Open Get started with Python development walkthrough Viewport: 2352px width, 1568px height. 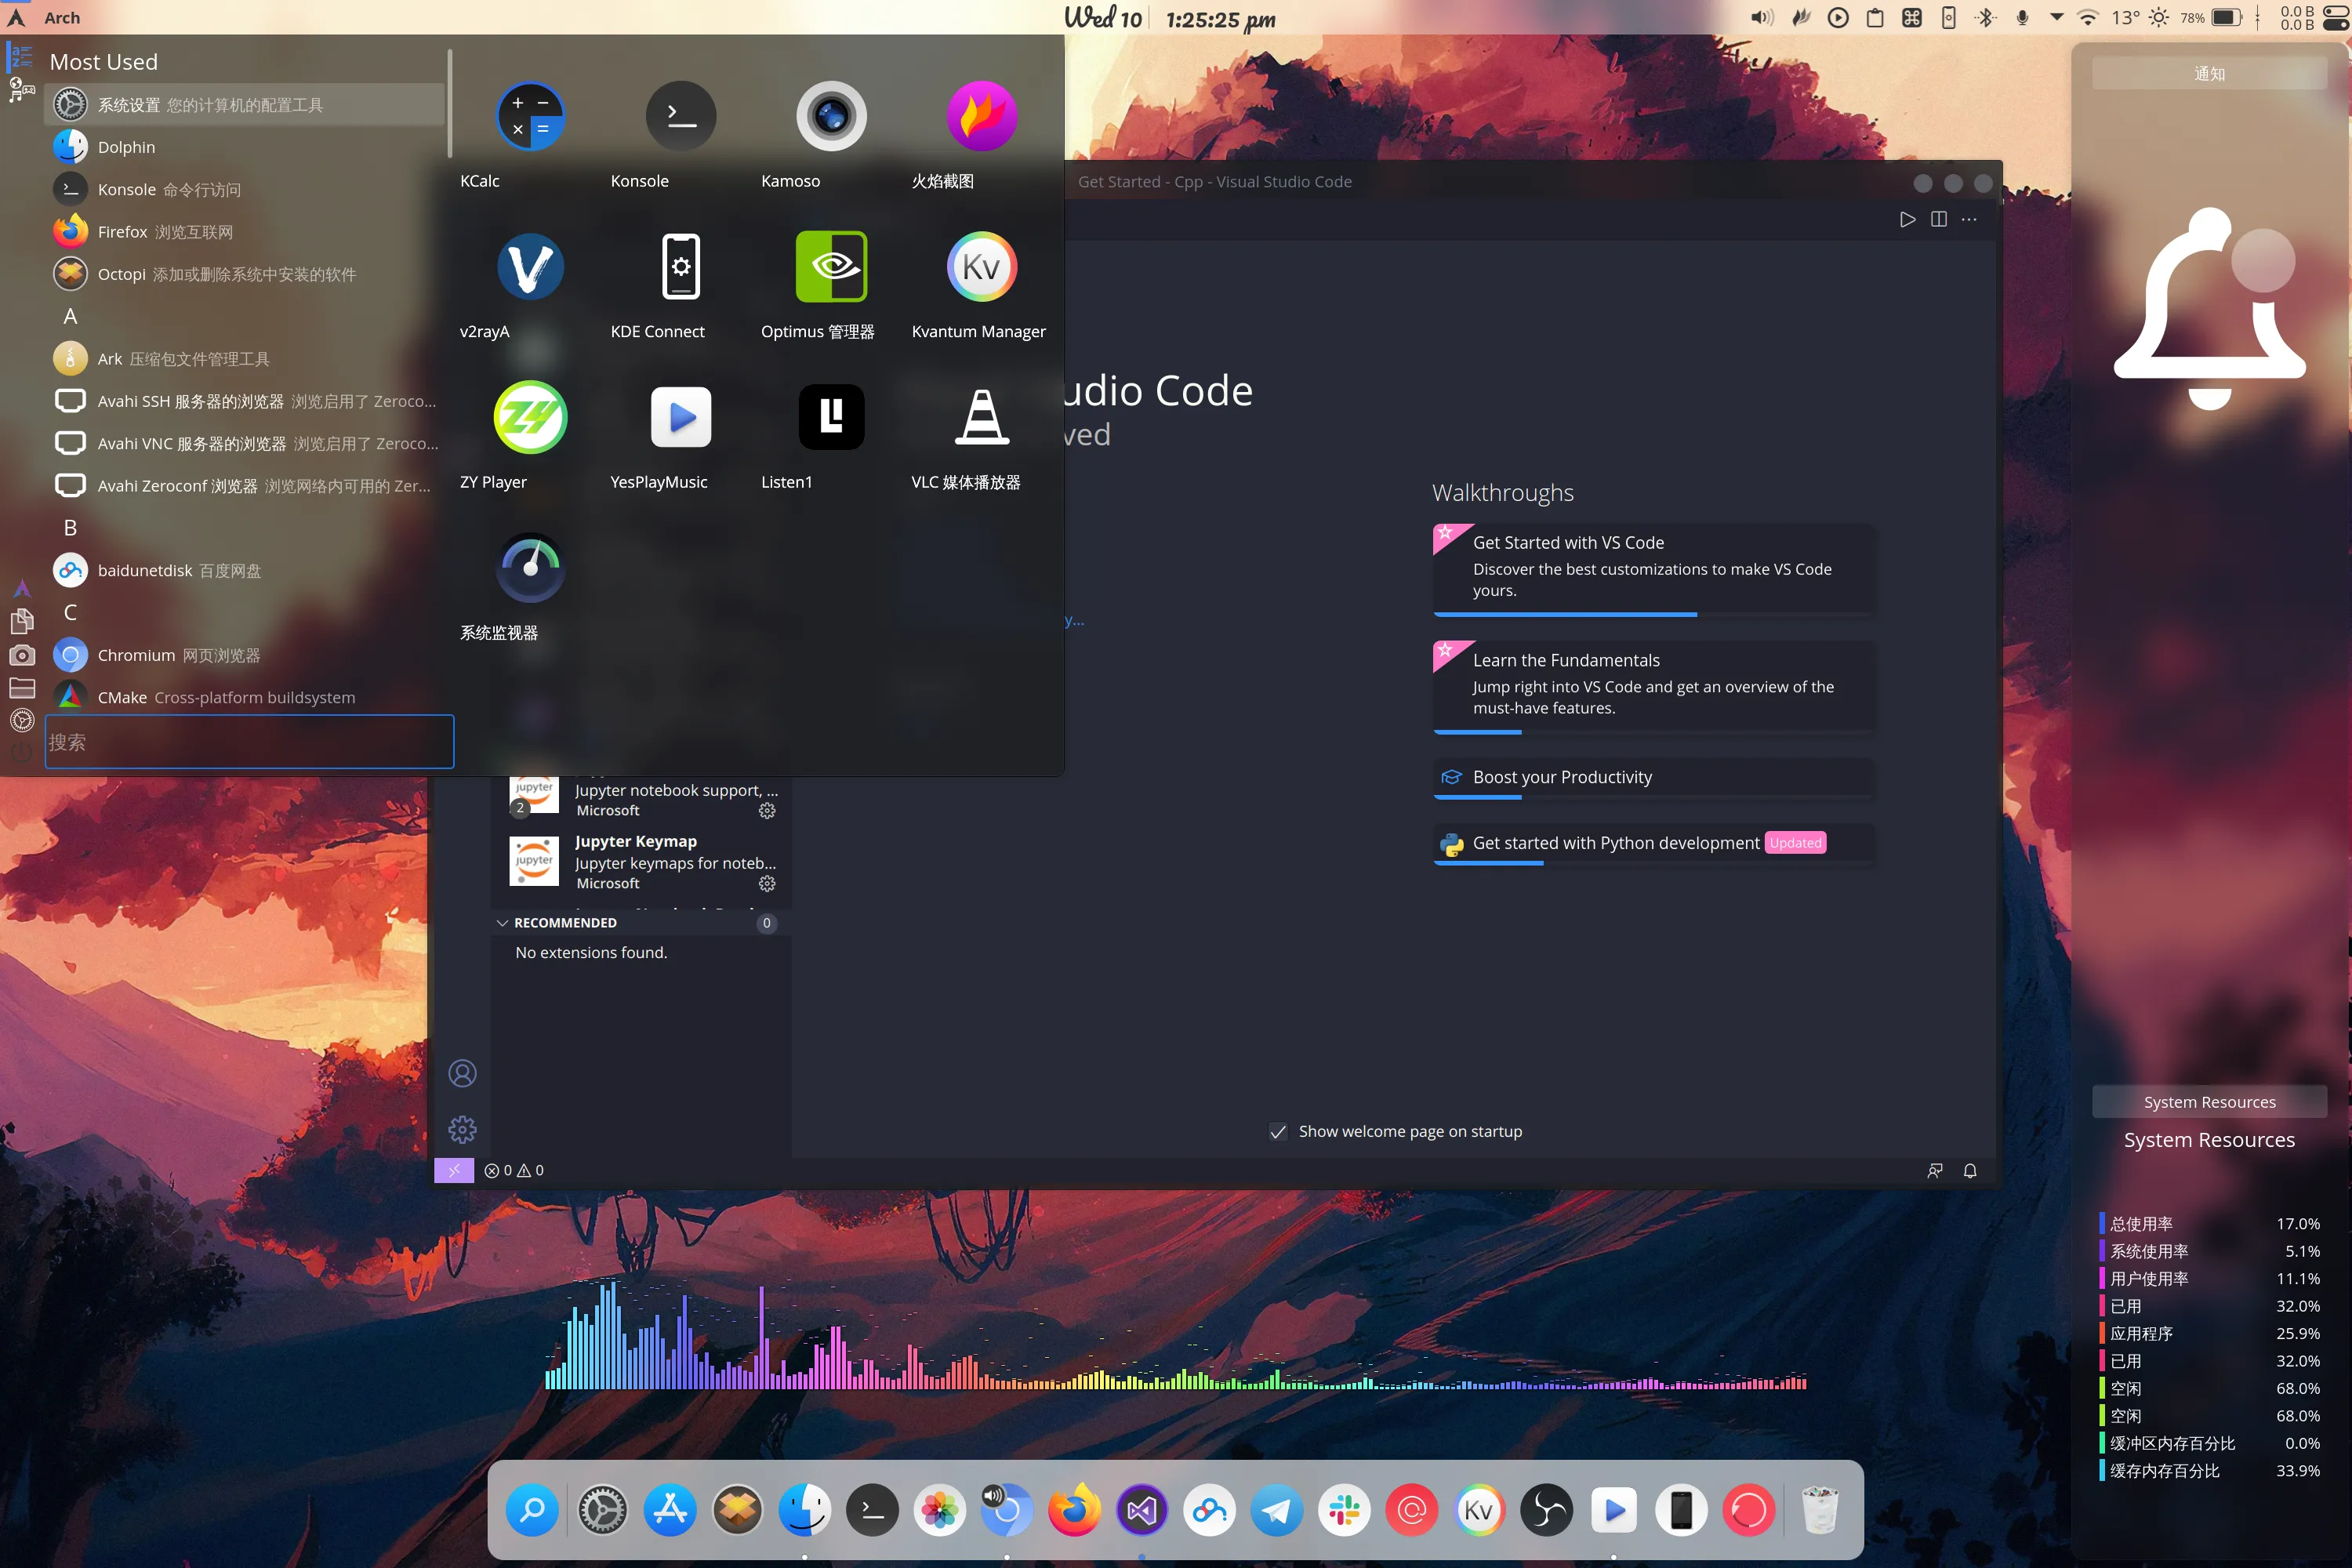[1654, 844]
